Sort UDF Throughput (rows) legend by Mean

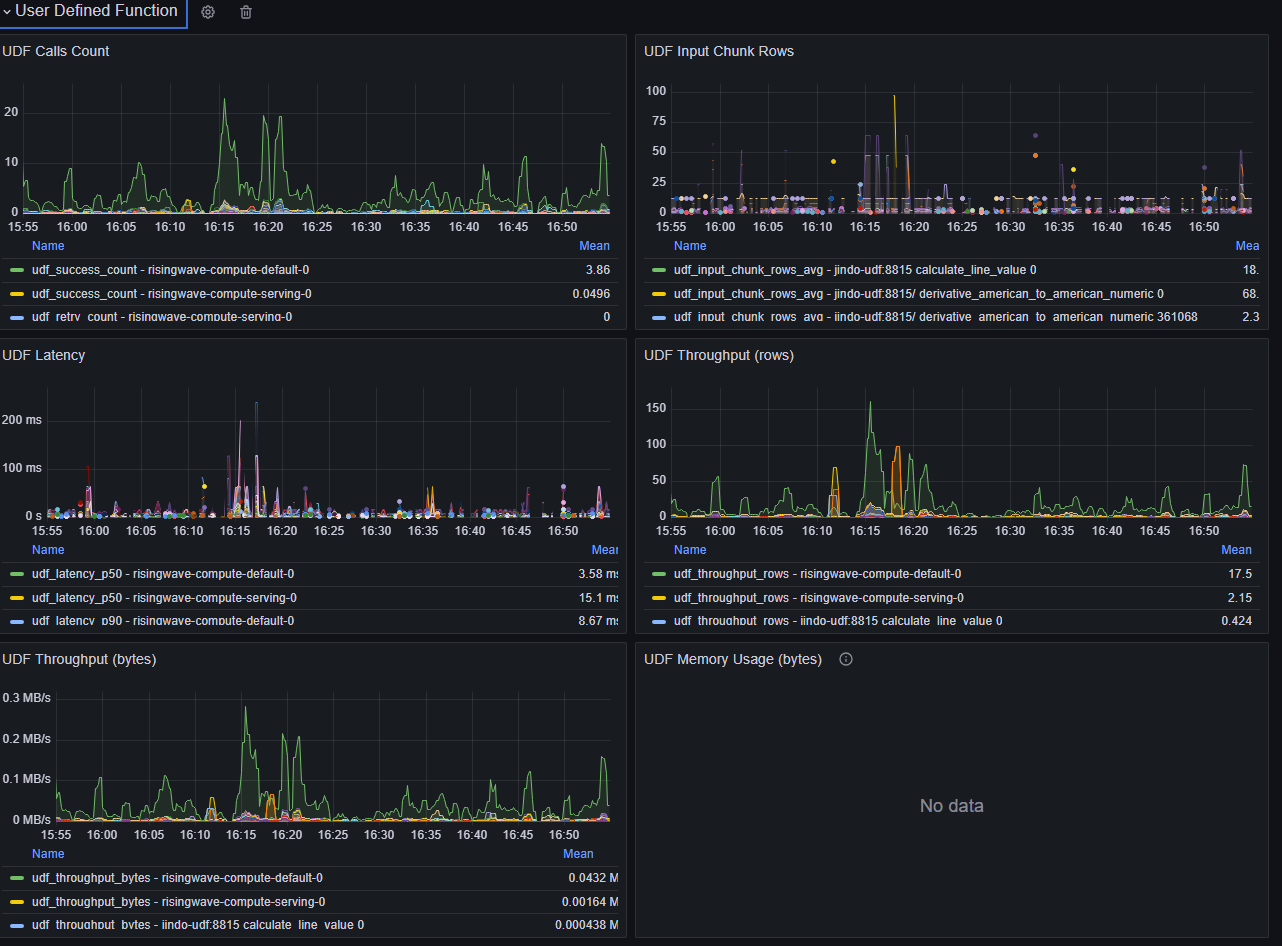1236,550
